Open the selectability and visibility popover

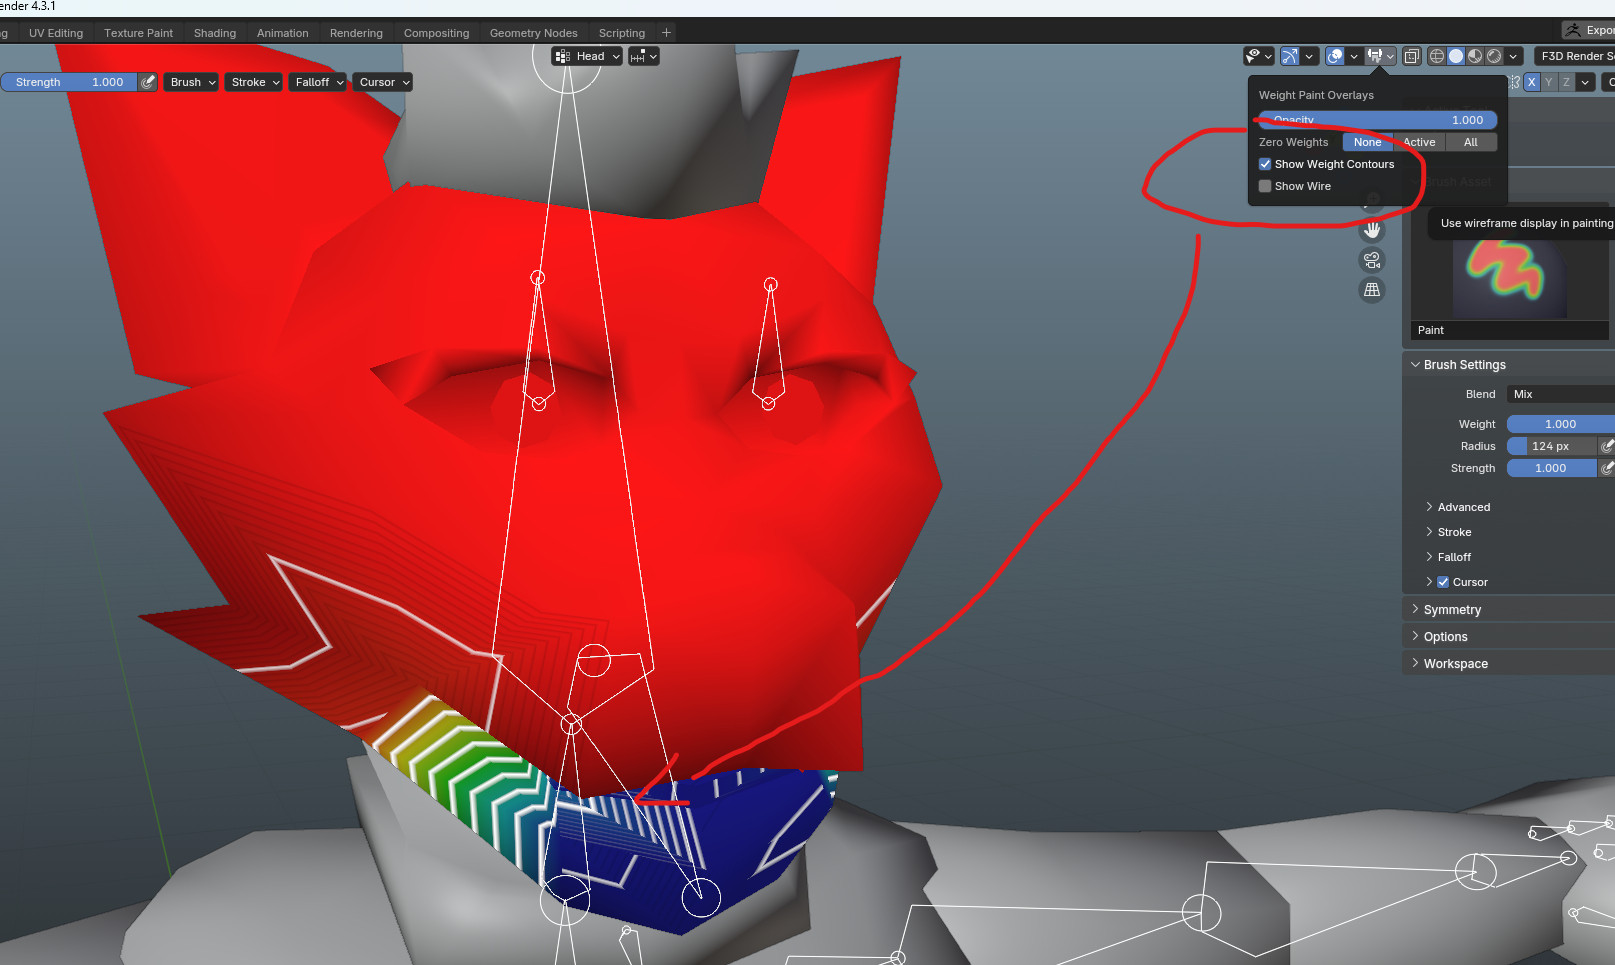[1258, 56]
